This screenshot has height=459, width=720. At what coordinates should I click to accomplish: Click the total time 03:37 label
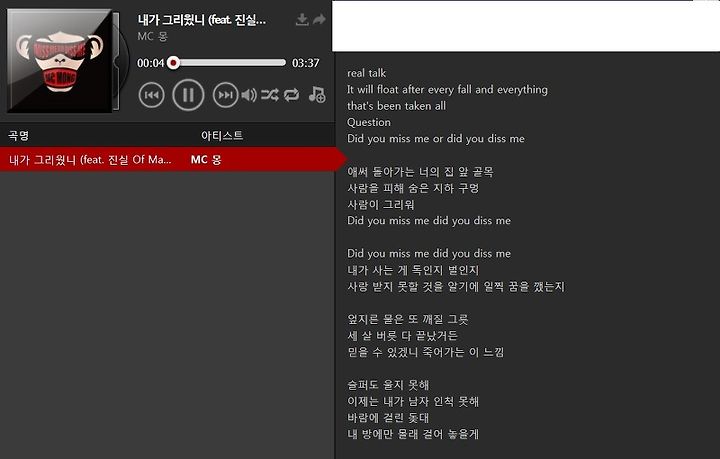[x=306, y=63]
